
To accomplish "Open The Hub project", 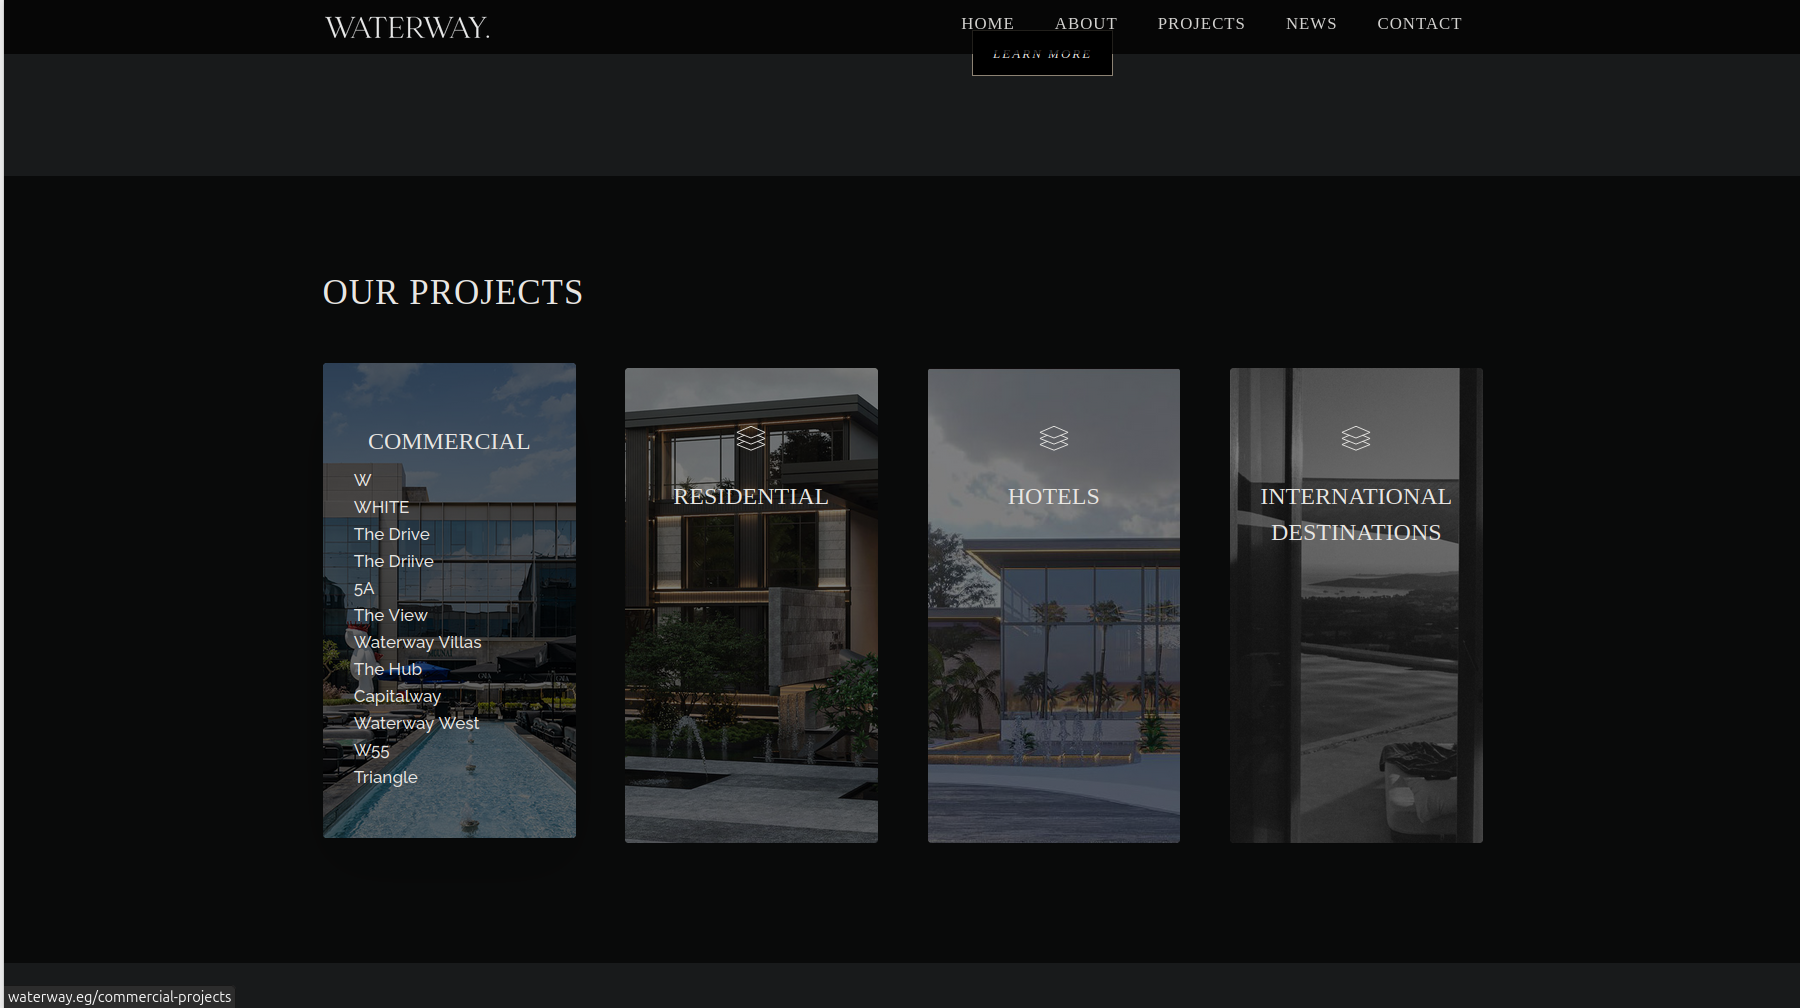I will pyautogui.click(x=387, y=669).
